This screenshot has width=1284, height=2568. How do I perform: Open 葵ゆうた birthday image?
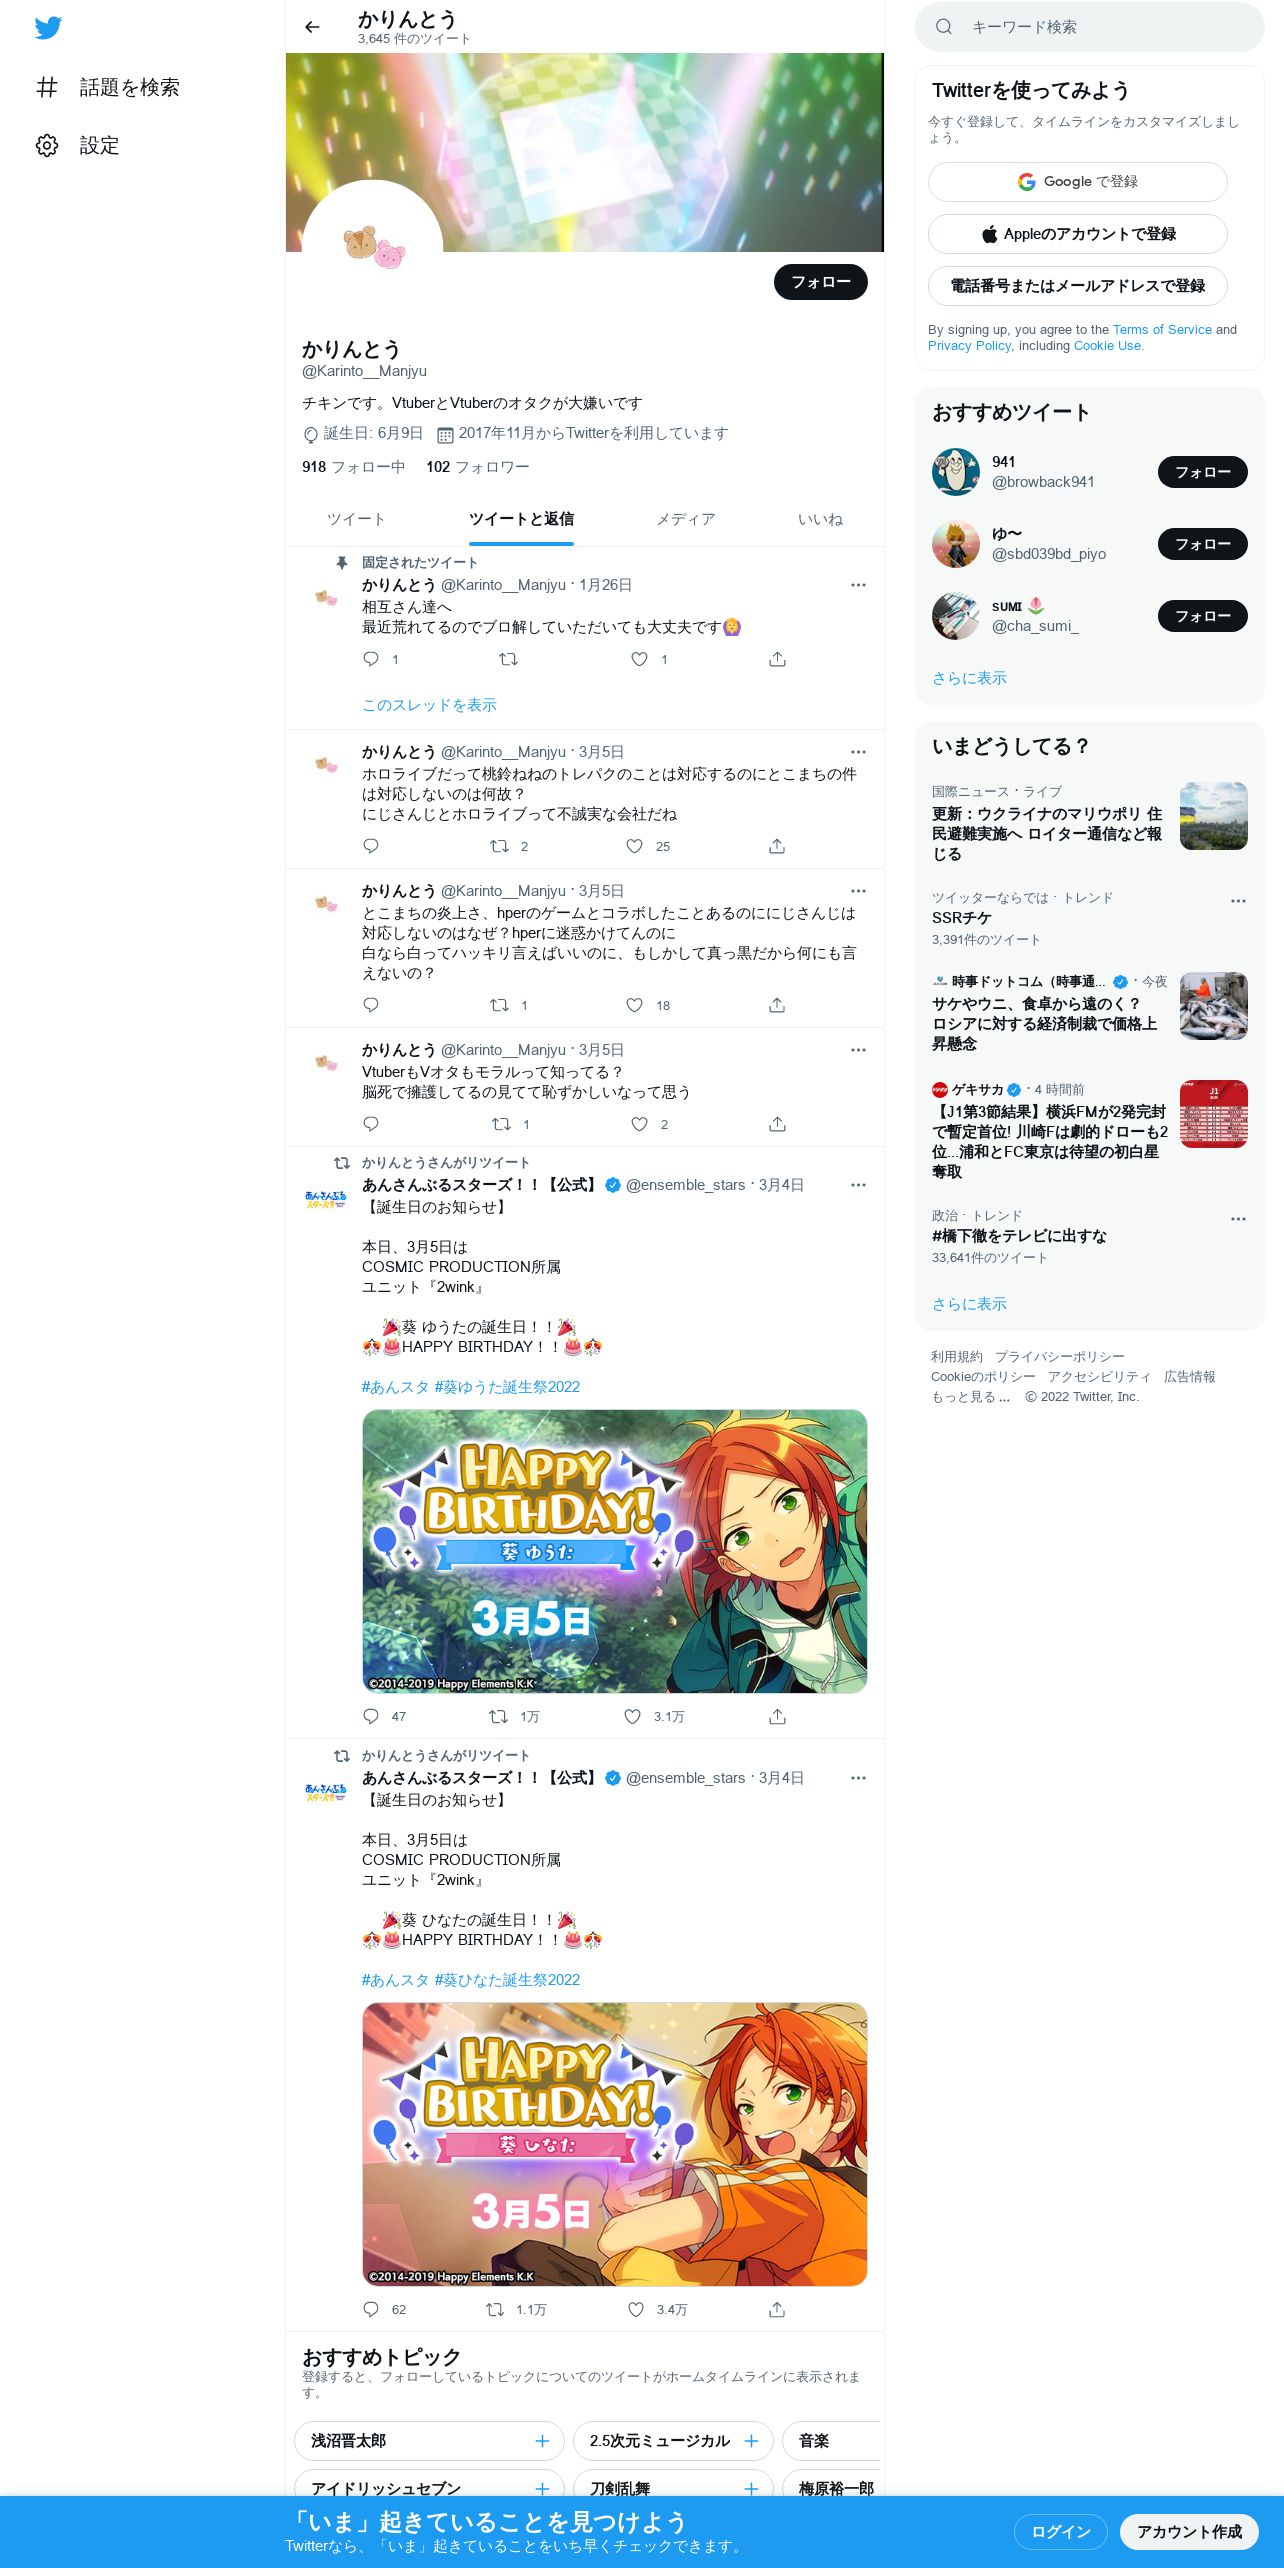point(614,1551)
